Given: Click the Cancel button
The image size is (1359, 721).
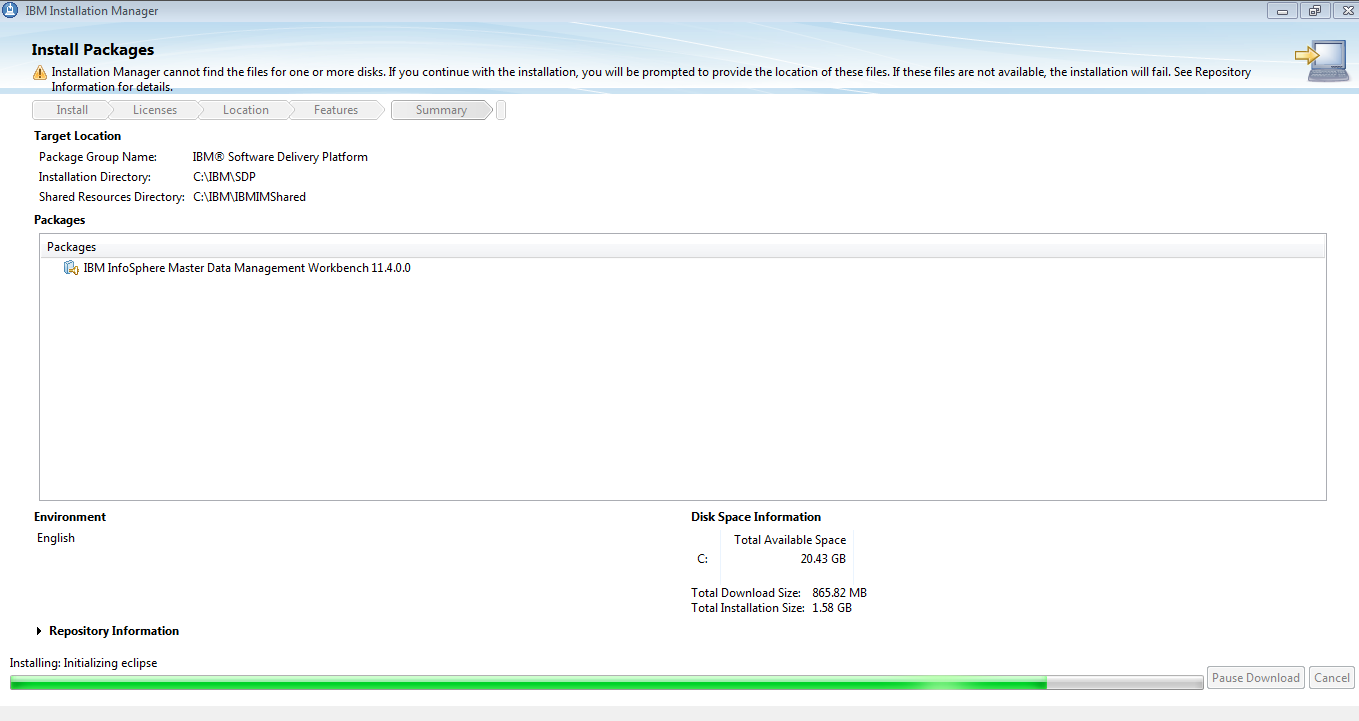Looking at the screenshot, I should click(x=1332, y=678).
